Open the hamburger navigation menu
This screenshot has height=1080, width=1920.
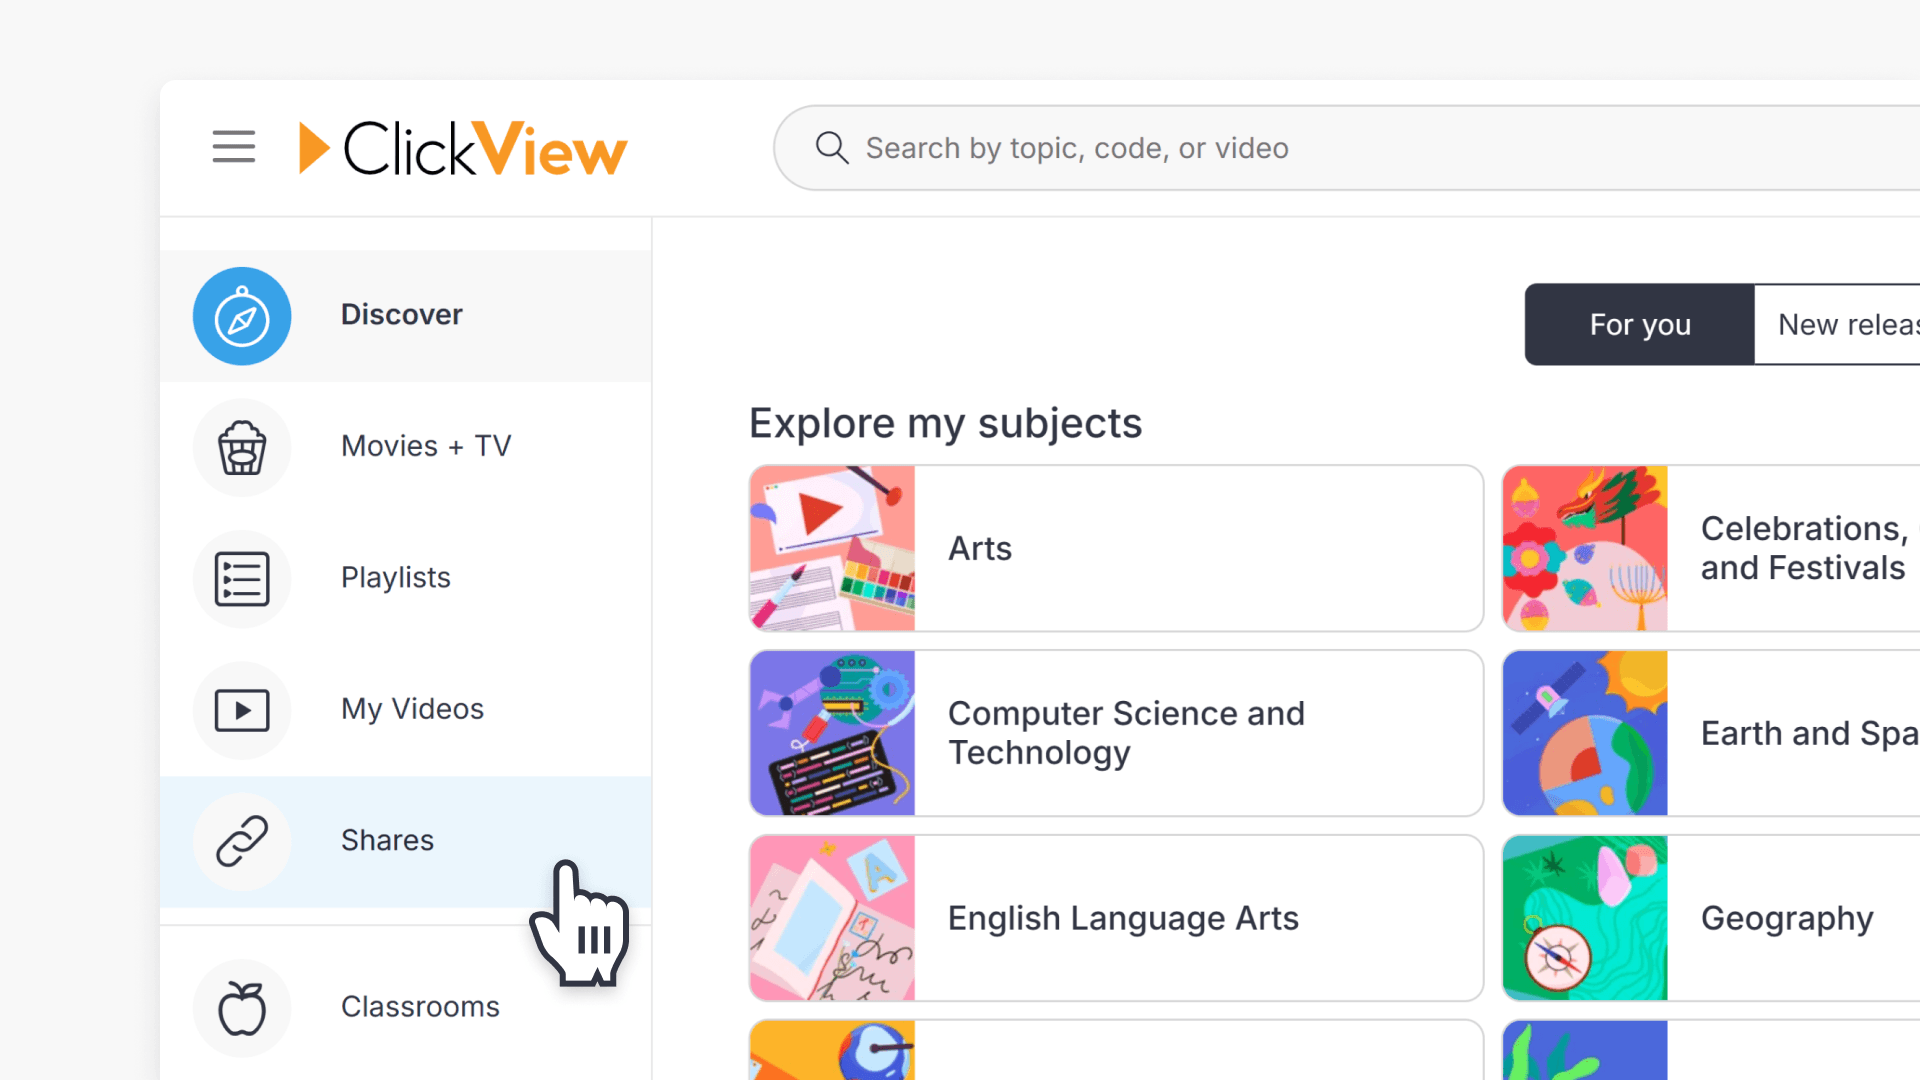(x=233, y=146)
